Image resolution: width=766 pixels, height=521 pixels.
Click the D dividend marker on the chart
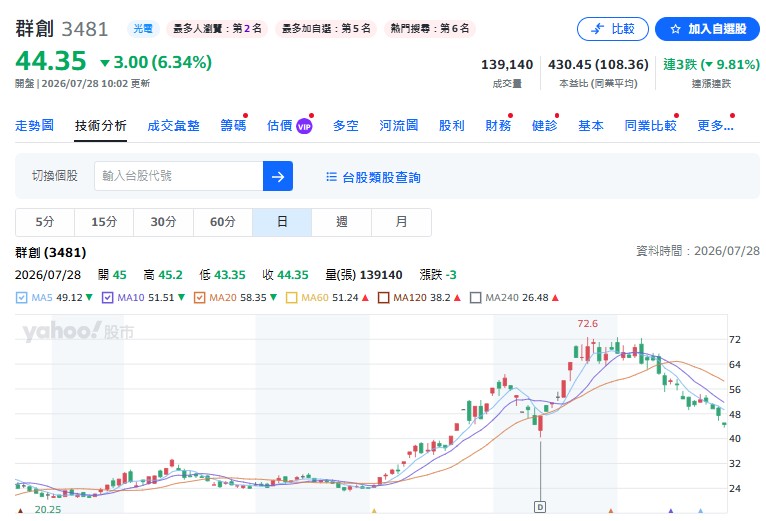tap(540, 507)
